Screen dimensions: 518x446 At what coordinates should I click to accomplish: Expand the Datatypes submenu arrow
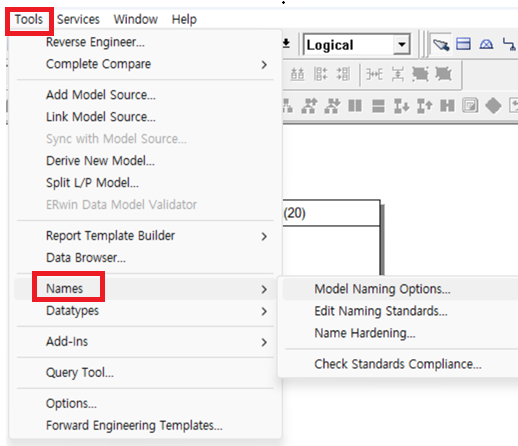tap(264, 311)
